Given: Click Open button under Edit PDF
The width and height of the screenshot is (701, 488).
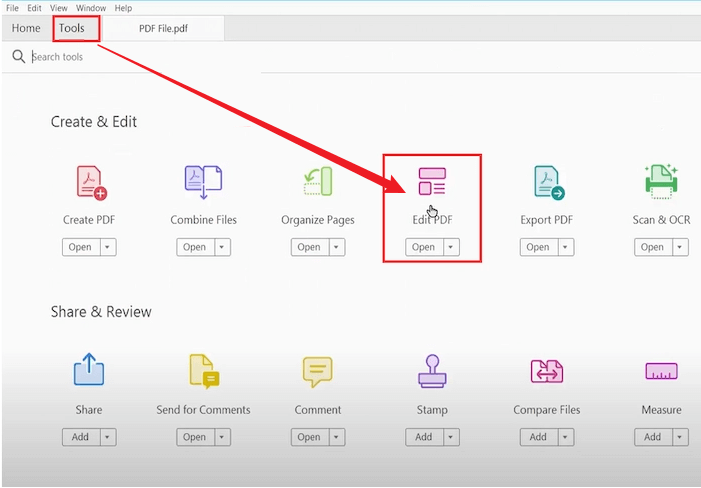Looking at the screenshot, I should click(x=424, y=247).
